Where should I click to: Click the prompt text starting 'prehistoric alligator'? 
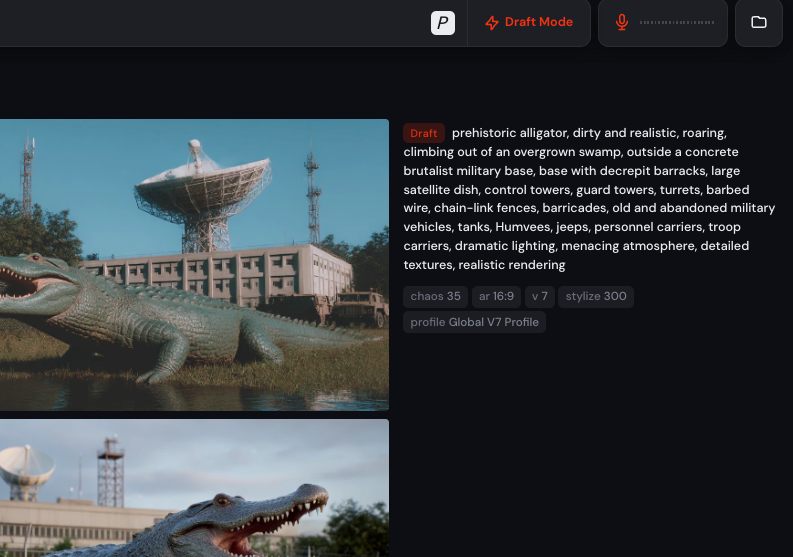pyautogui.click(x=589, y=199)
